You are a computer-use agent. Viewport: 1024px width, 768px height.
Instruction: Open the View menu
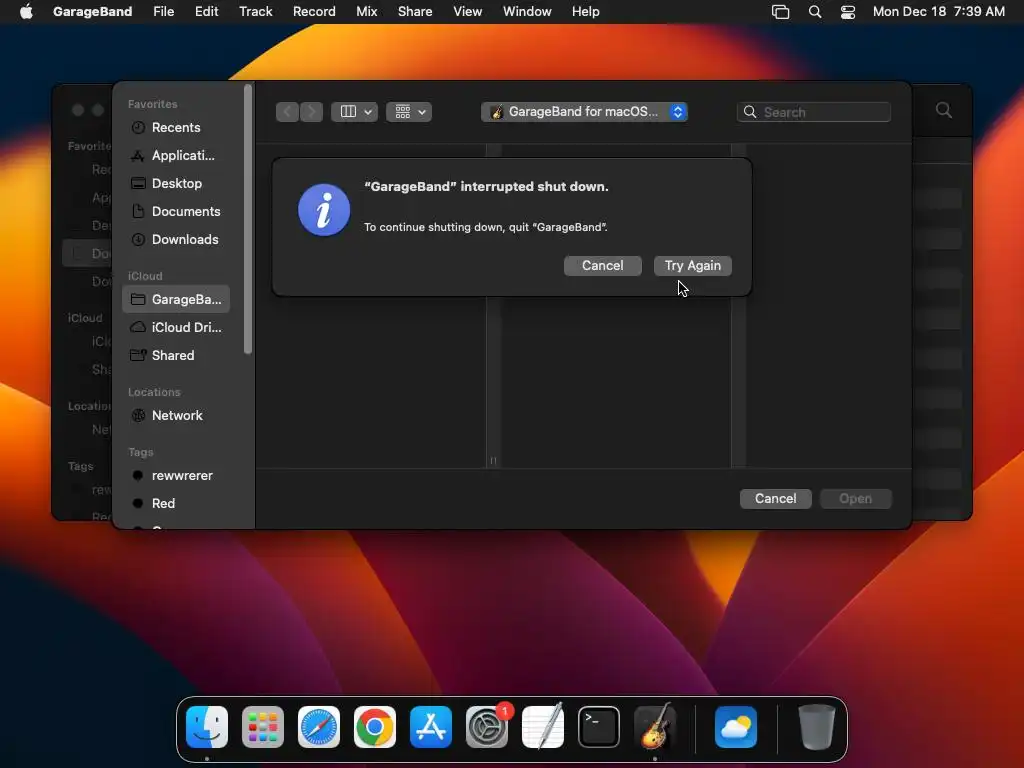coord(468,11)
